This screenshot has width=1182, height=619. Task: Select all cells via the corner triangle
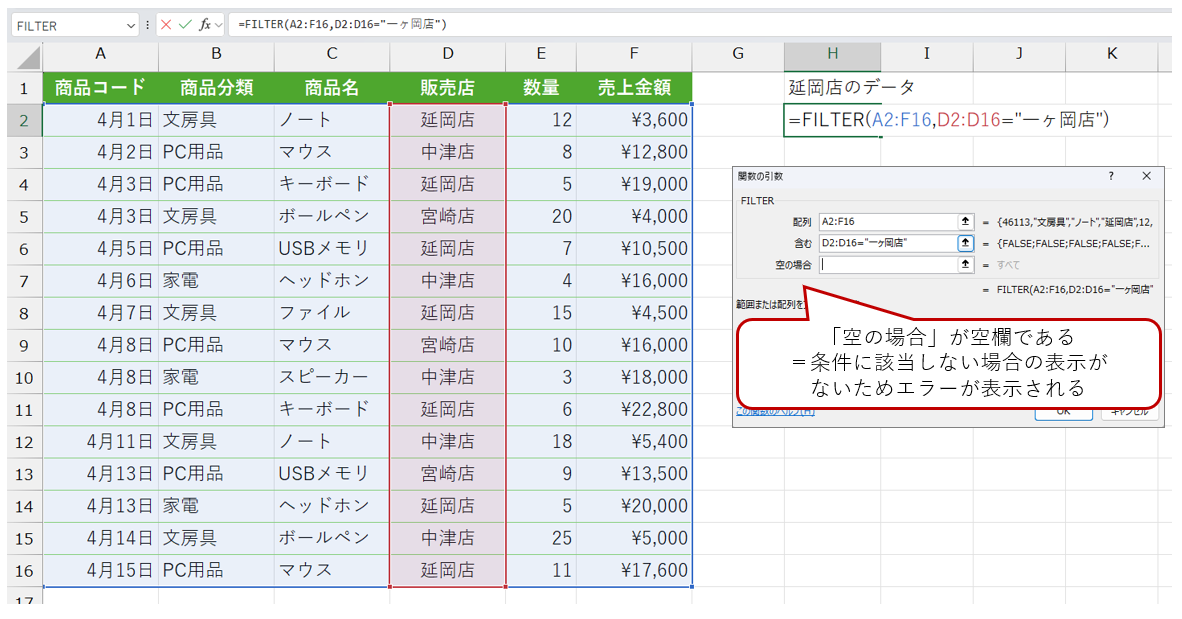(x=26, y=57)
